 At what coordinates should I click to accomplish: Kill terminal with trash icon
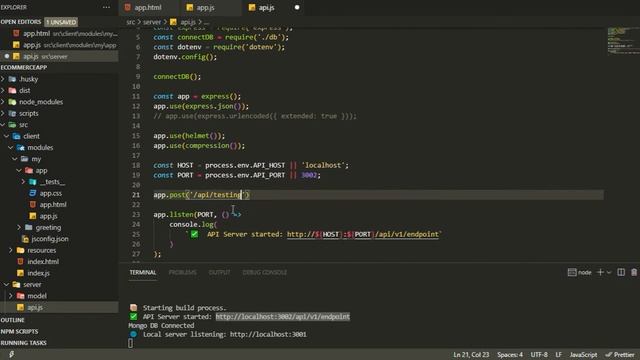pyautogui.click(x=634, y=272)
